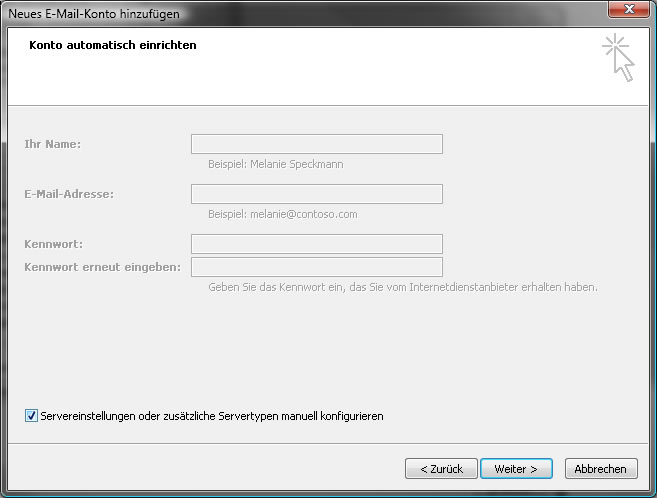The height and width of the screenshot is (498, 657).
Task: Click the text 'Beispiel: Melanie Speckmann'
Action: (x=276, y=164)
